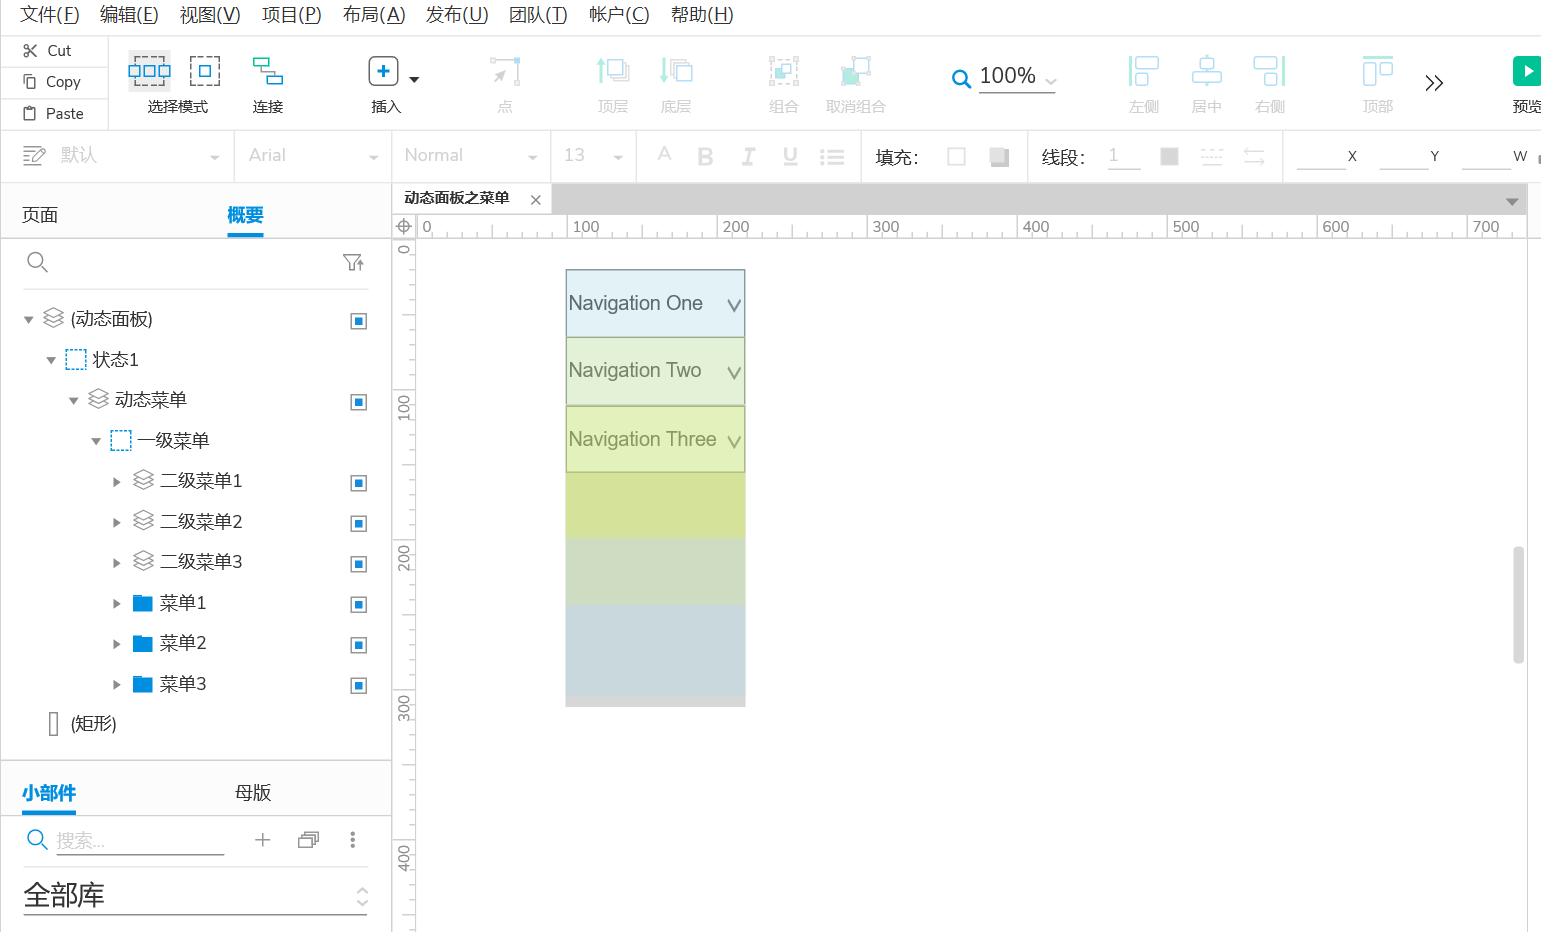Click the arrow style icon
This screenshot has width=1541, height=932.
(x=1254, y=157)
